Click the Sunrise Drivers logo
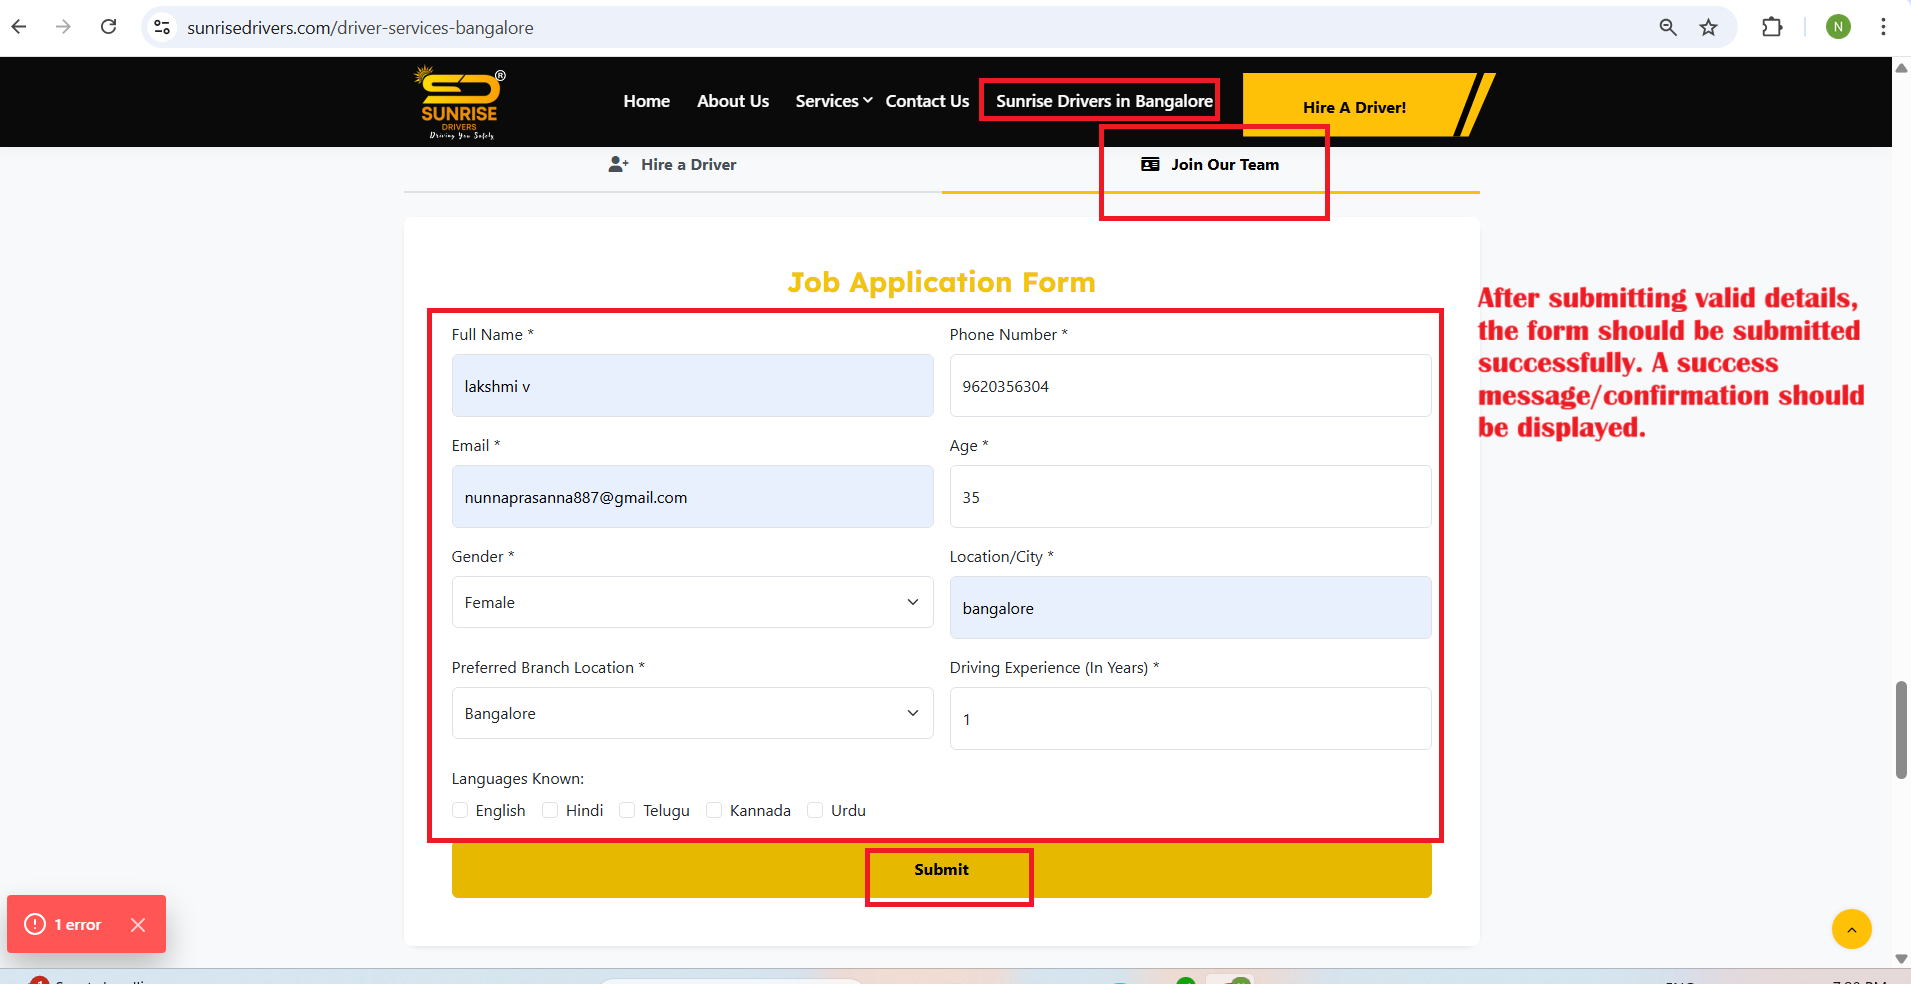 coord(459,102)
